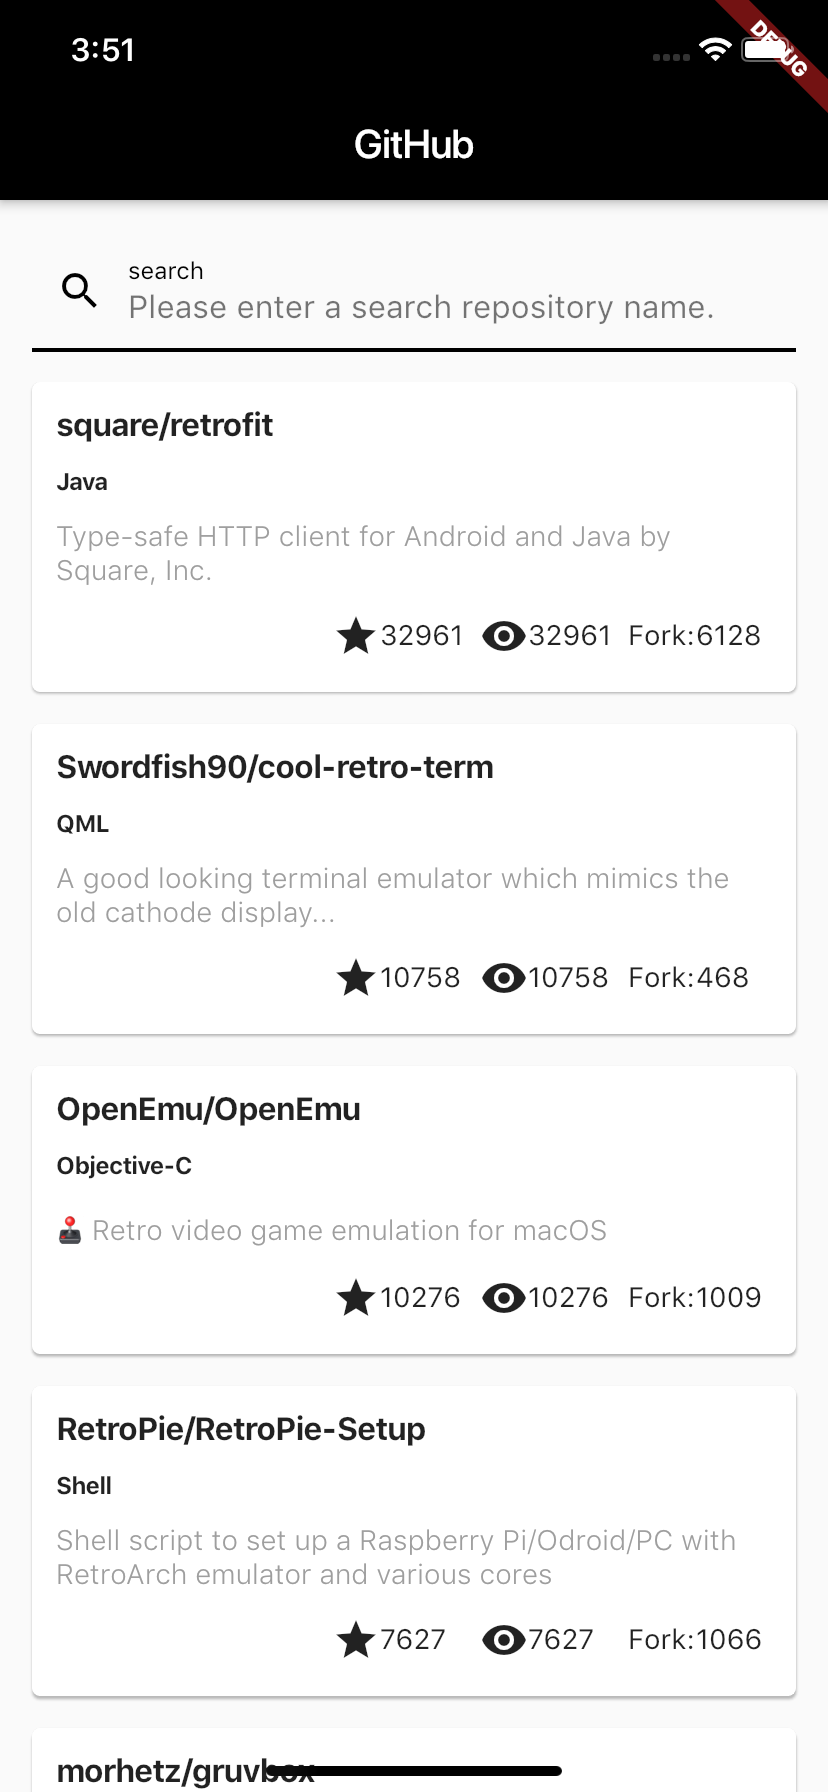Click the star icon on Swordfish90/cool-retro-term

point(356,978)
